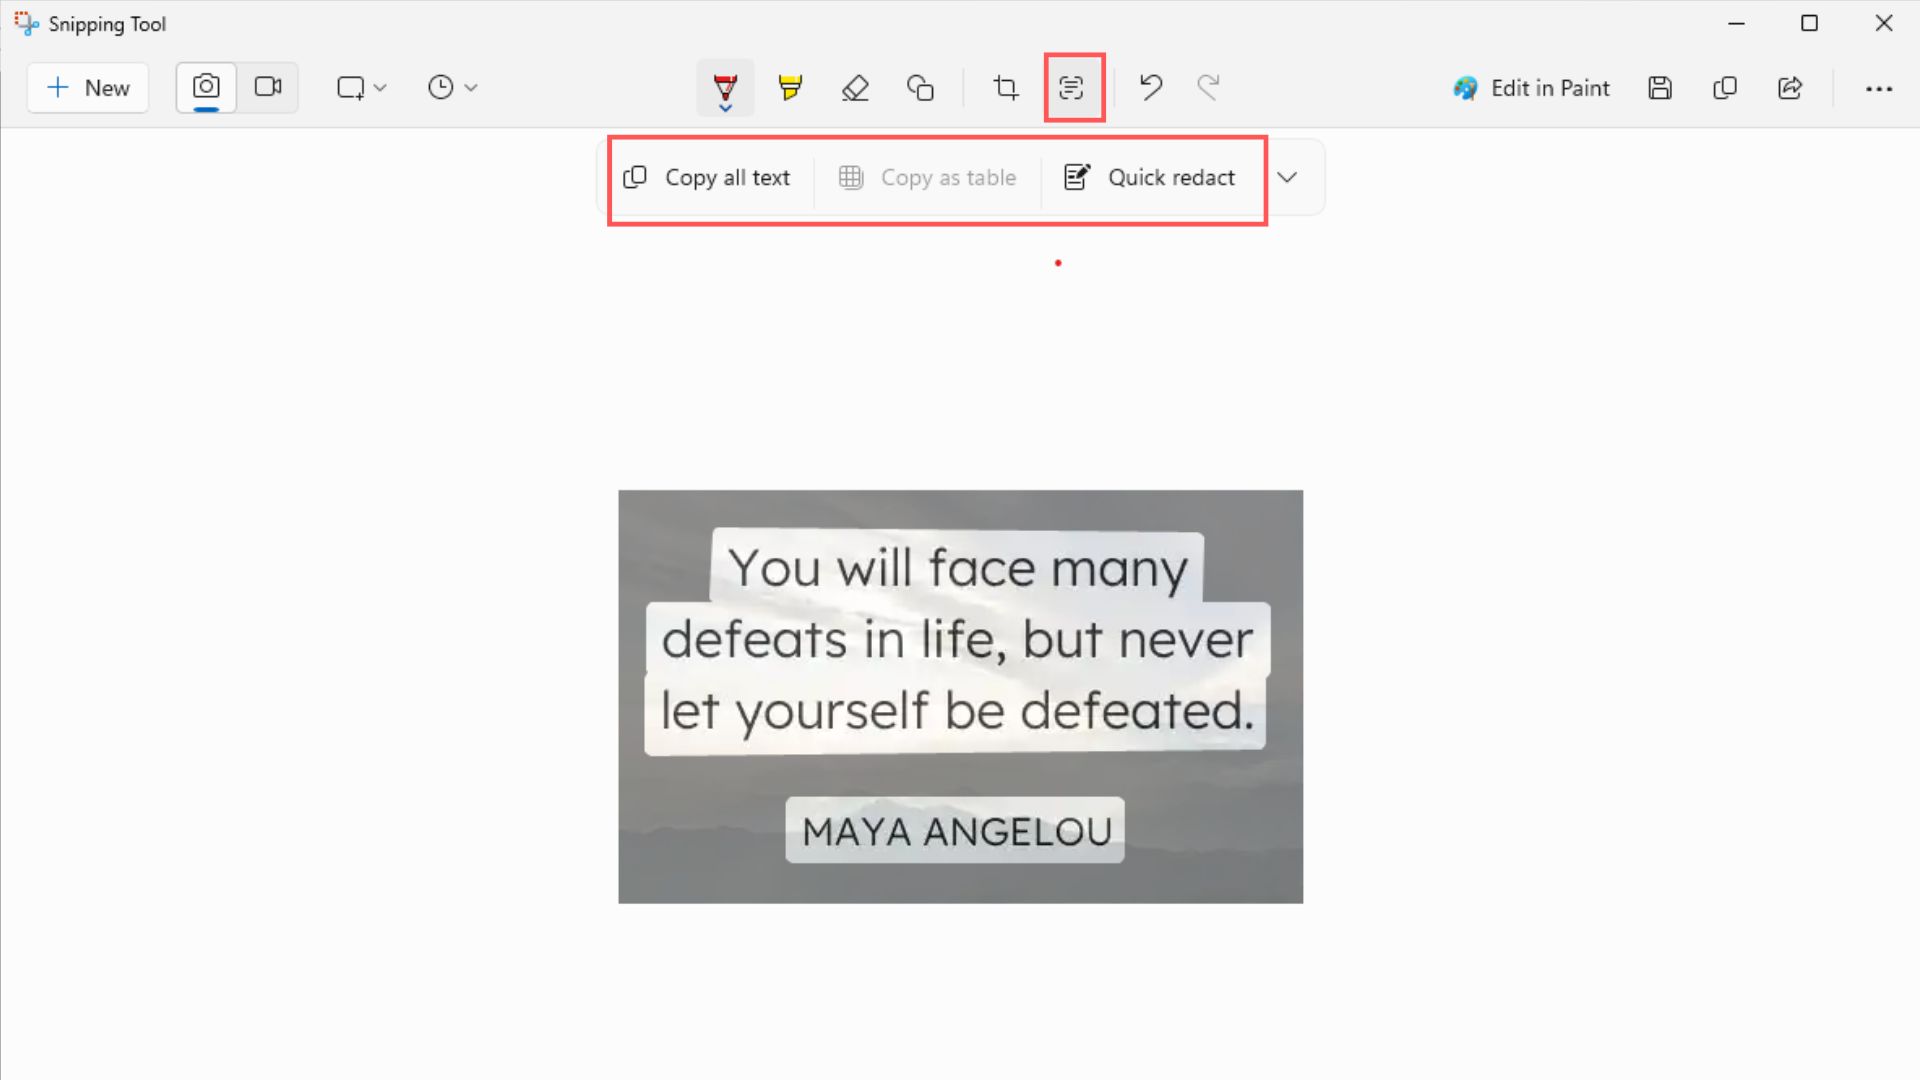
Task: Open the See more three-dots menu
Action: click(1879, 88)
